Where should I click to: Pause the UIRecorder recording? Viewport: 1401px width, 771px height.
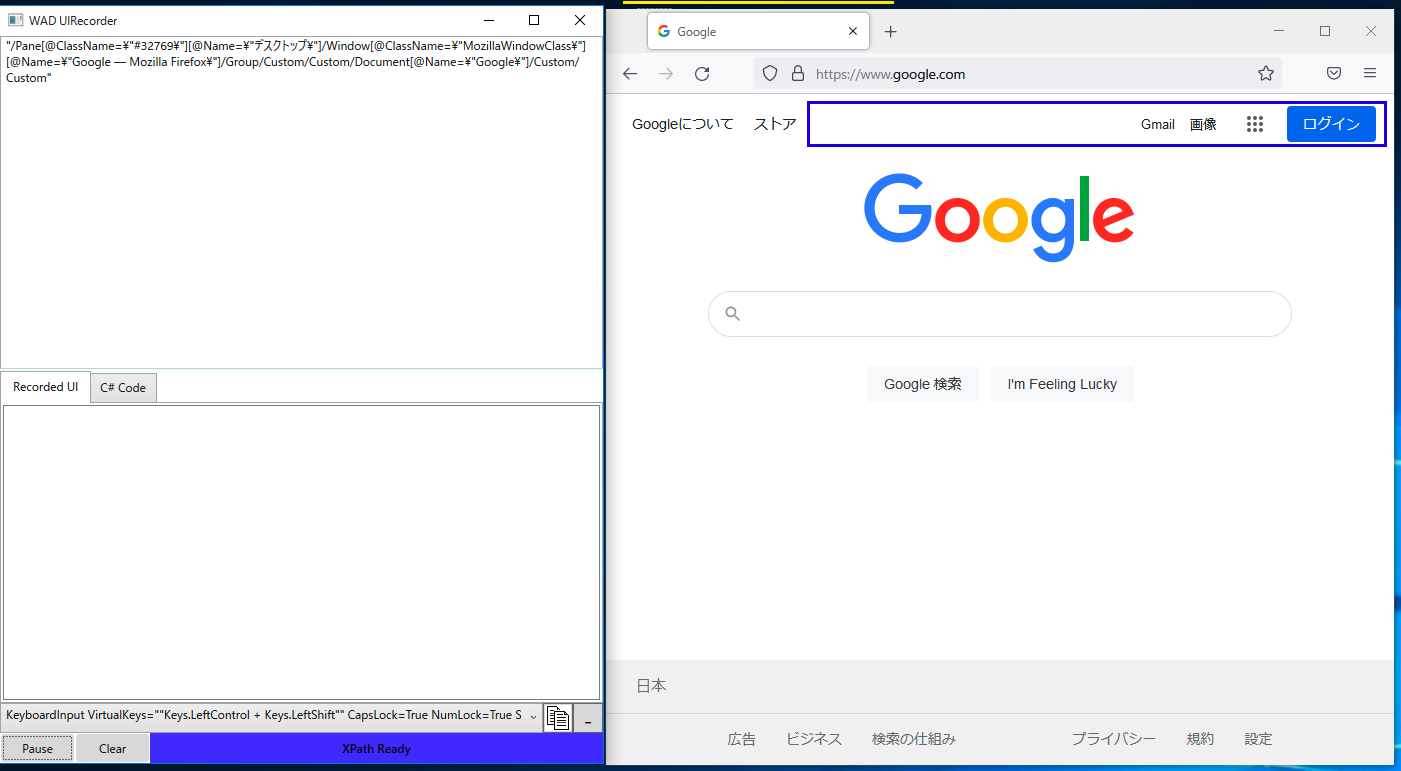click(x=37, y=747)
